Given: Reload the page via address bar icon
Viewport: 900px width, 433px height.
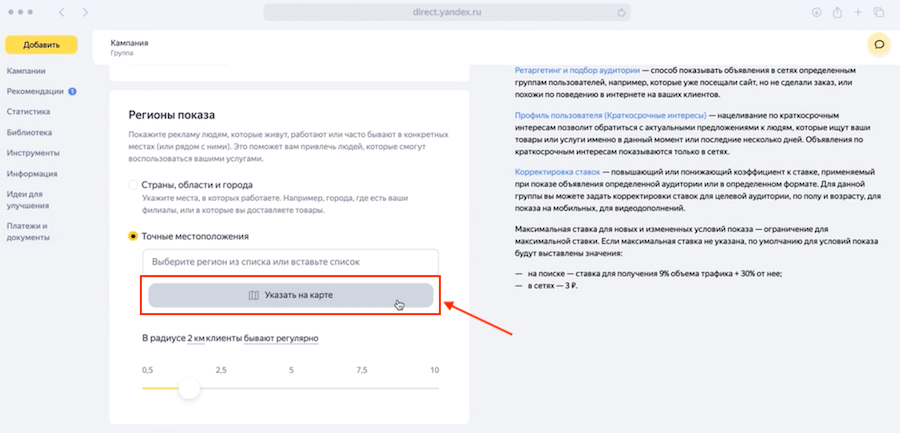Looking at the screenshot, I should pos(622,12).
